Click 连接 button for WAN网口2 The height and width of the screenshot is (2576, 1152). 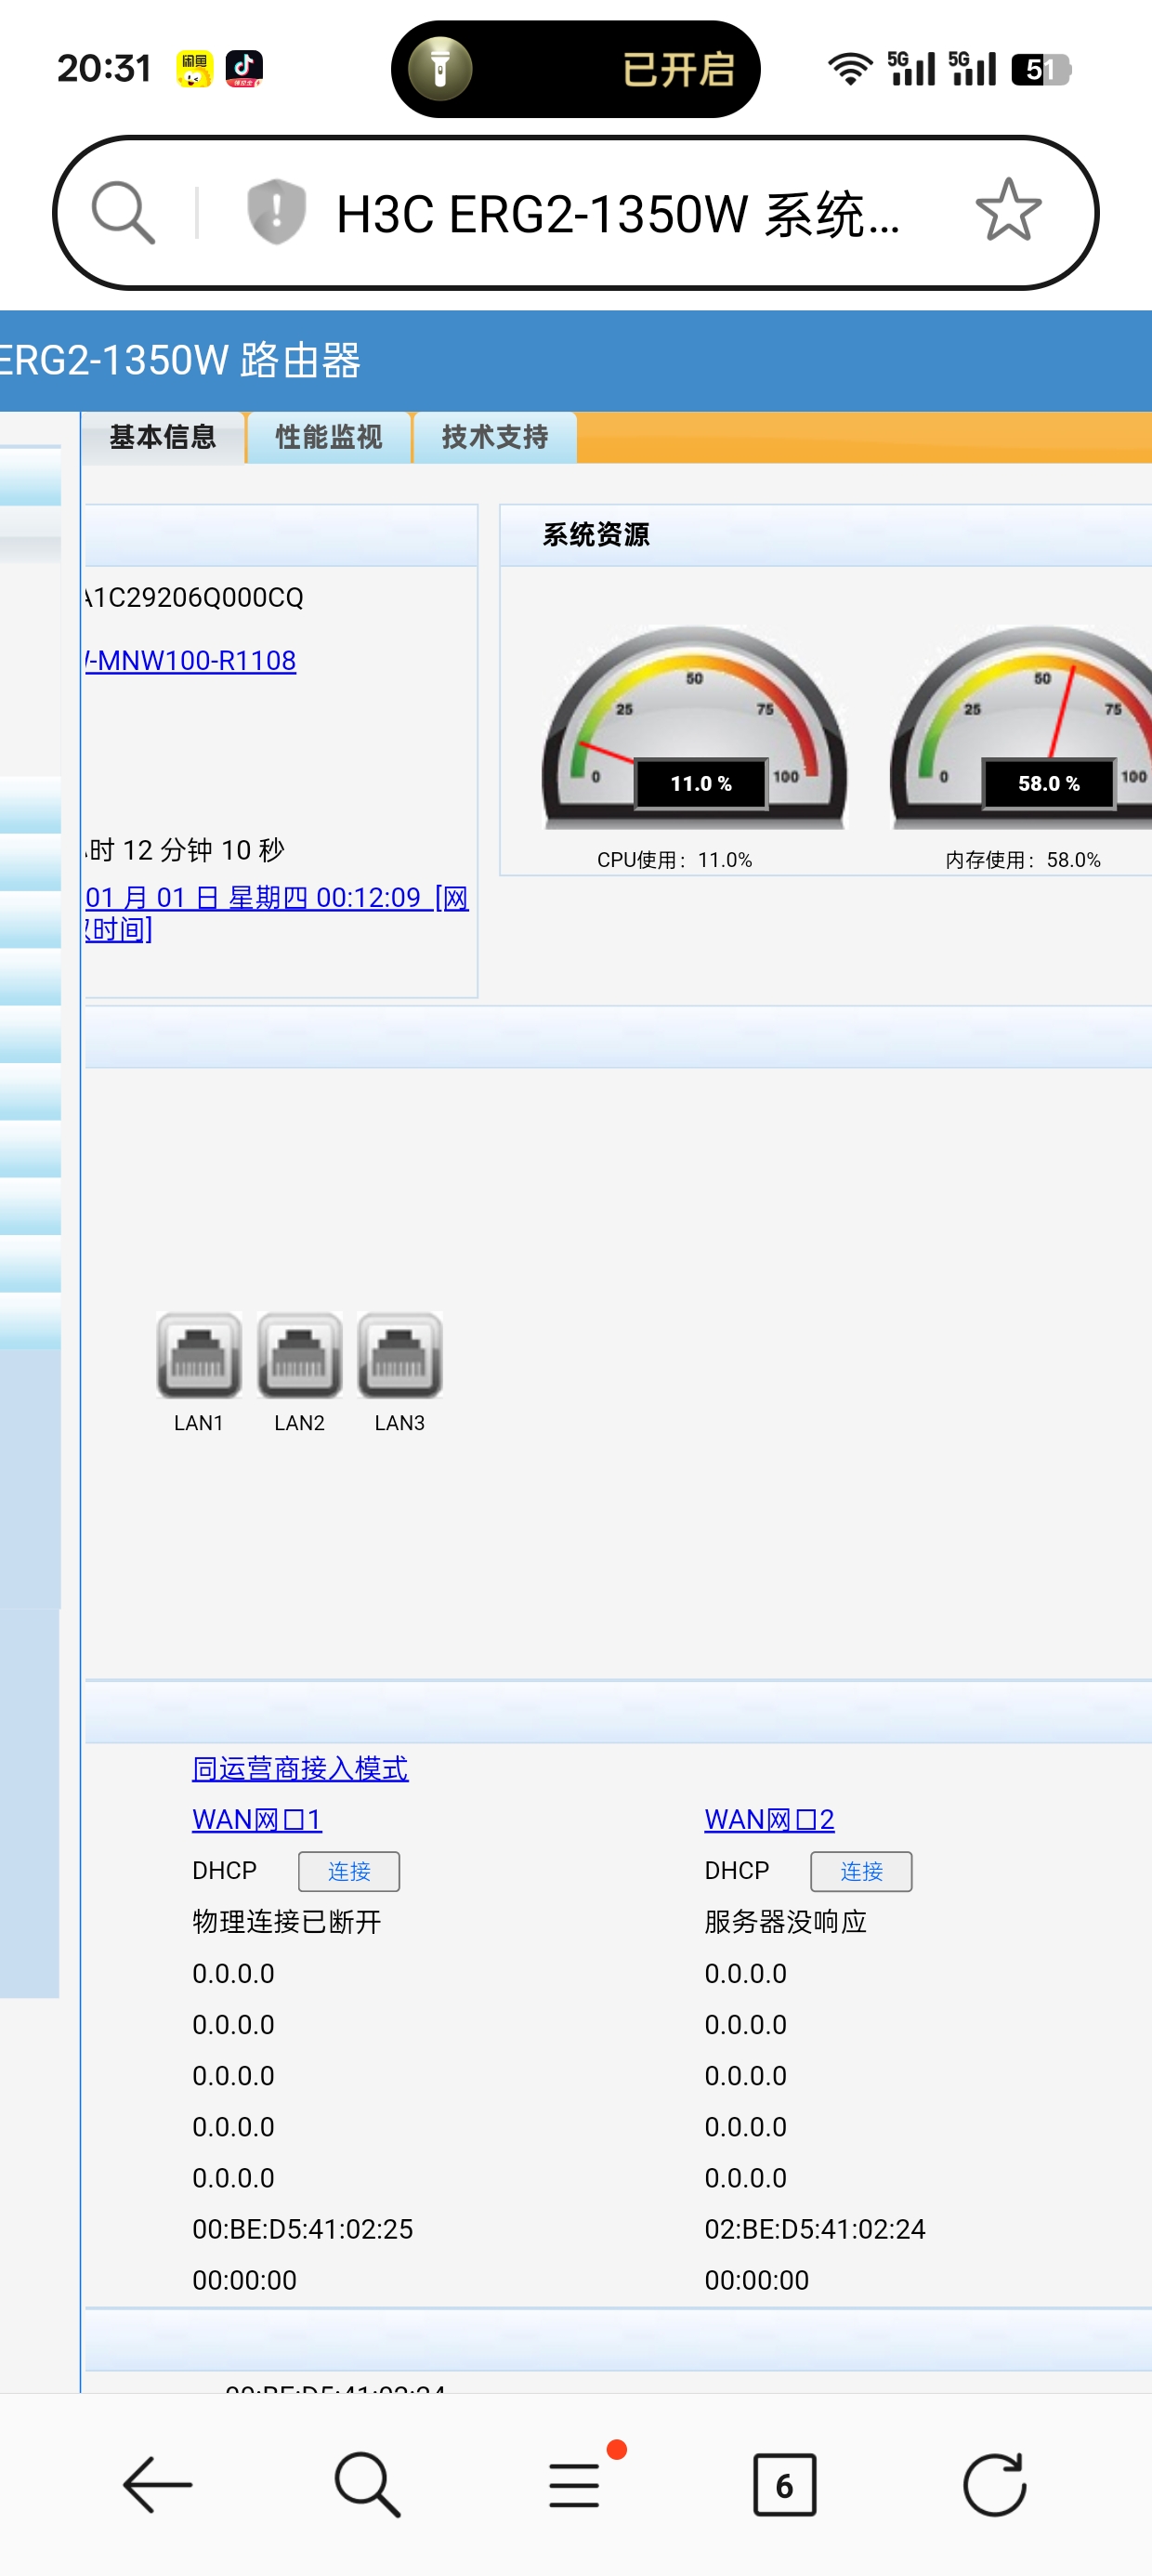tap(861, 1871)
